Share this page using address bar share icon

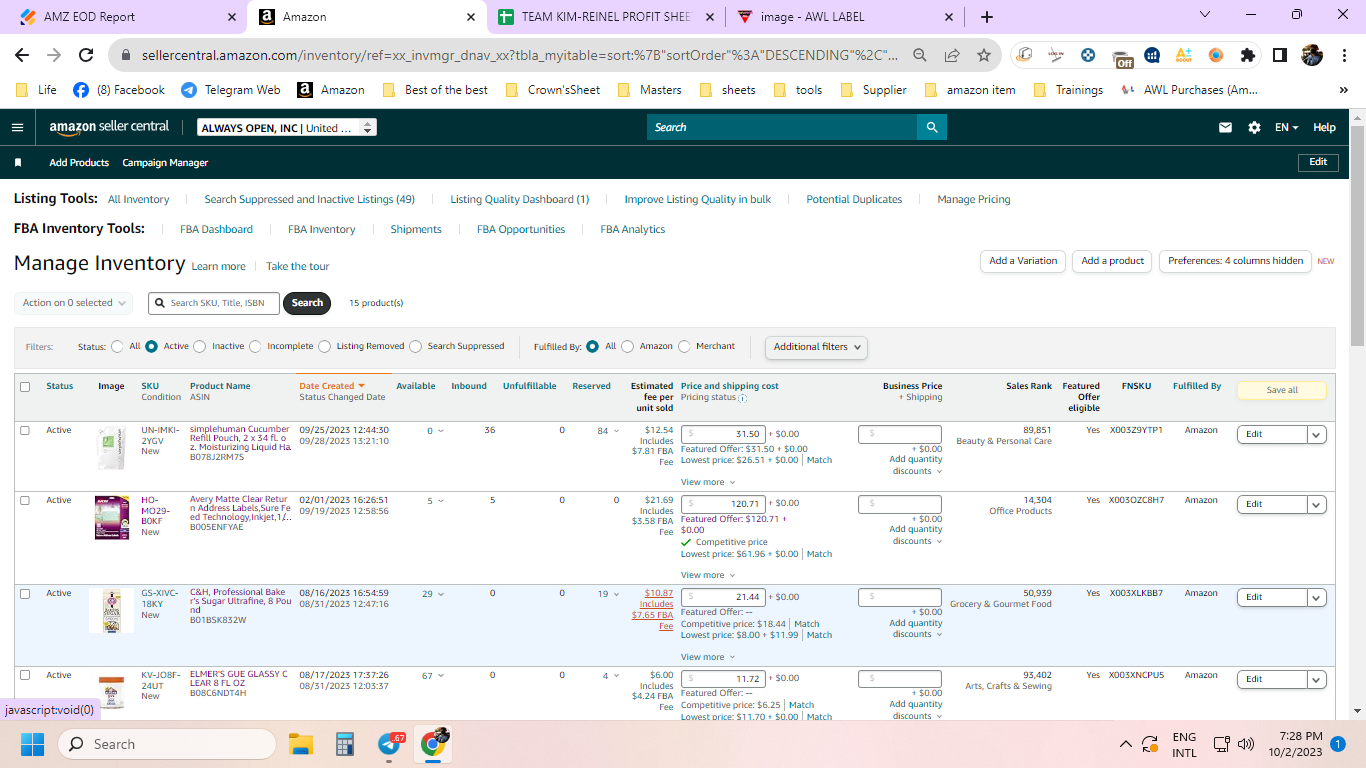[952, 55]
